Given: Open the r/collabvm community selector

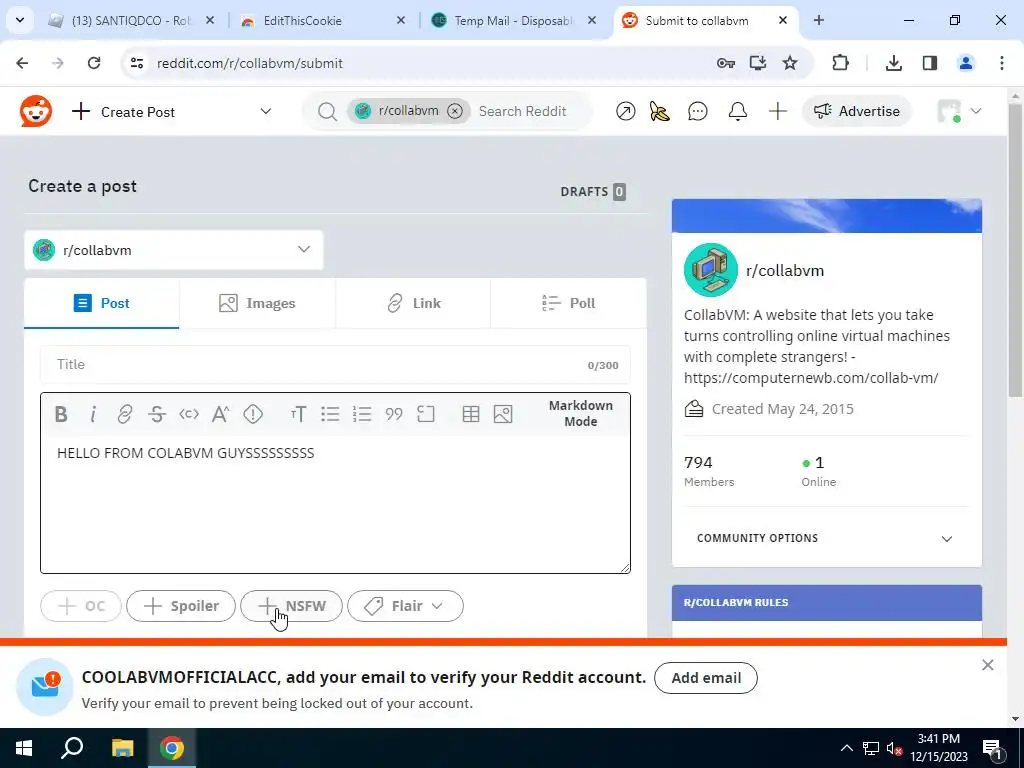Looking at the screenshot, I should tap(174, 250).
